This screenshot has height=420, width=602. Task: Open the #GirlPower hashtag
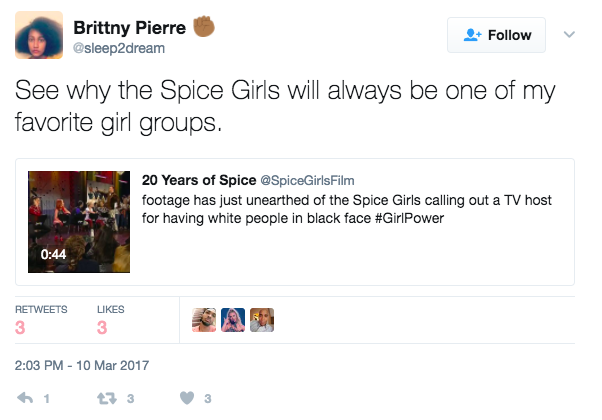[409, 218]
